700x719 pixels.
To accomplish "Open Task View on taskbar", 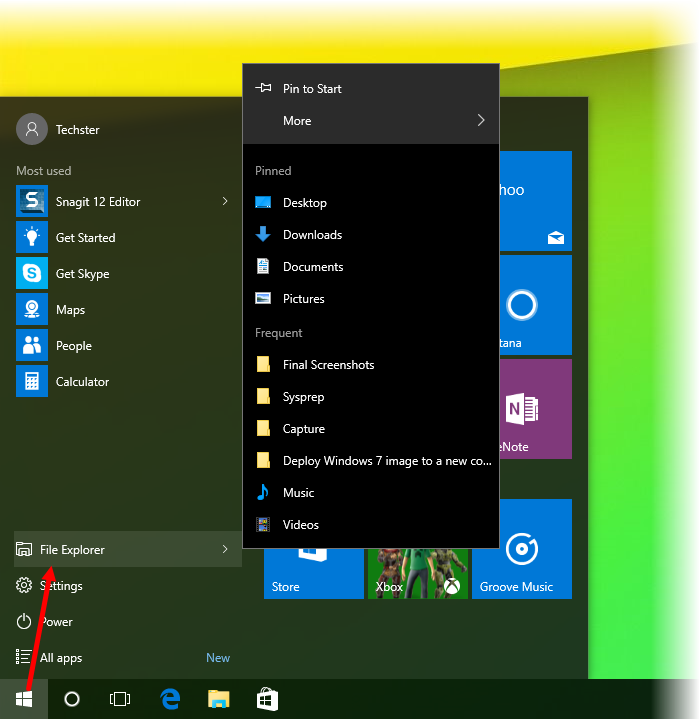I will tap(120, 699).
